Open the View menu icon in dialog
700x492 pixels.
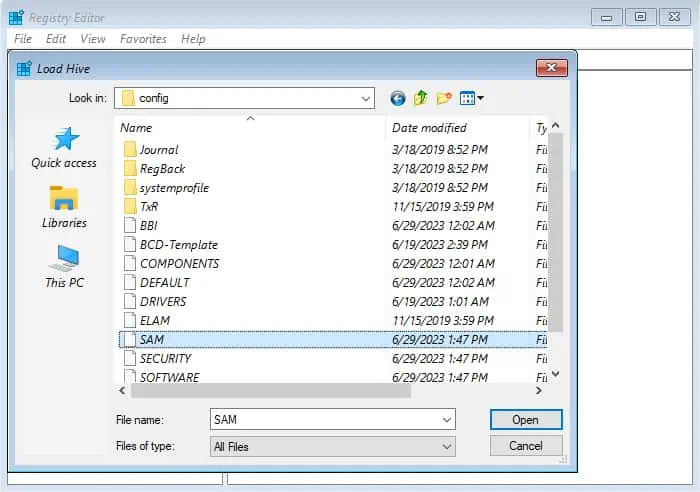[467, 98]
